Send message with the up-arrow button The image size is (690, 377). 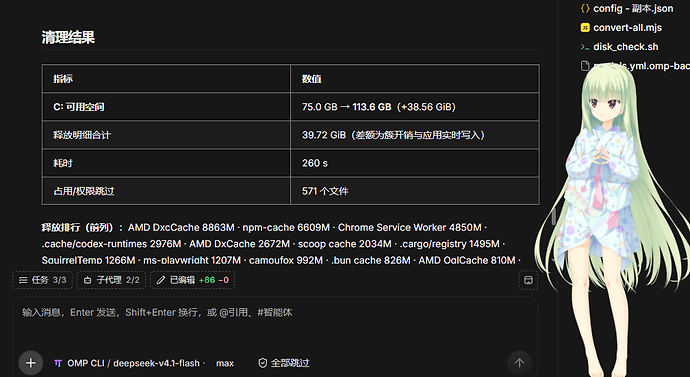point(519,363)
